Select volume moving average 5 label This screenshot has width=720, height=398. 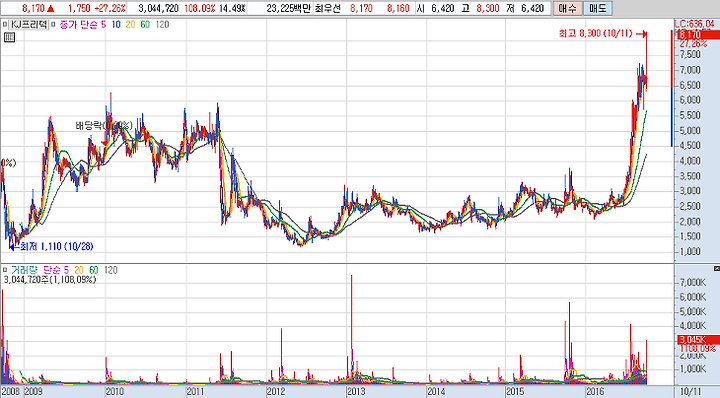pos(66,270)
